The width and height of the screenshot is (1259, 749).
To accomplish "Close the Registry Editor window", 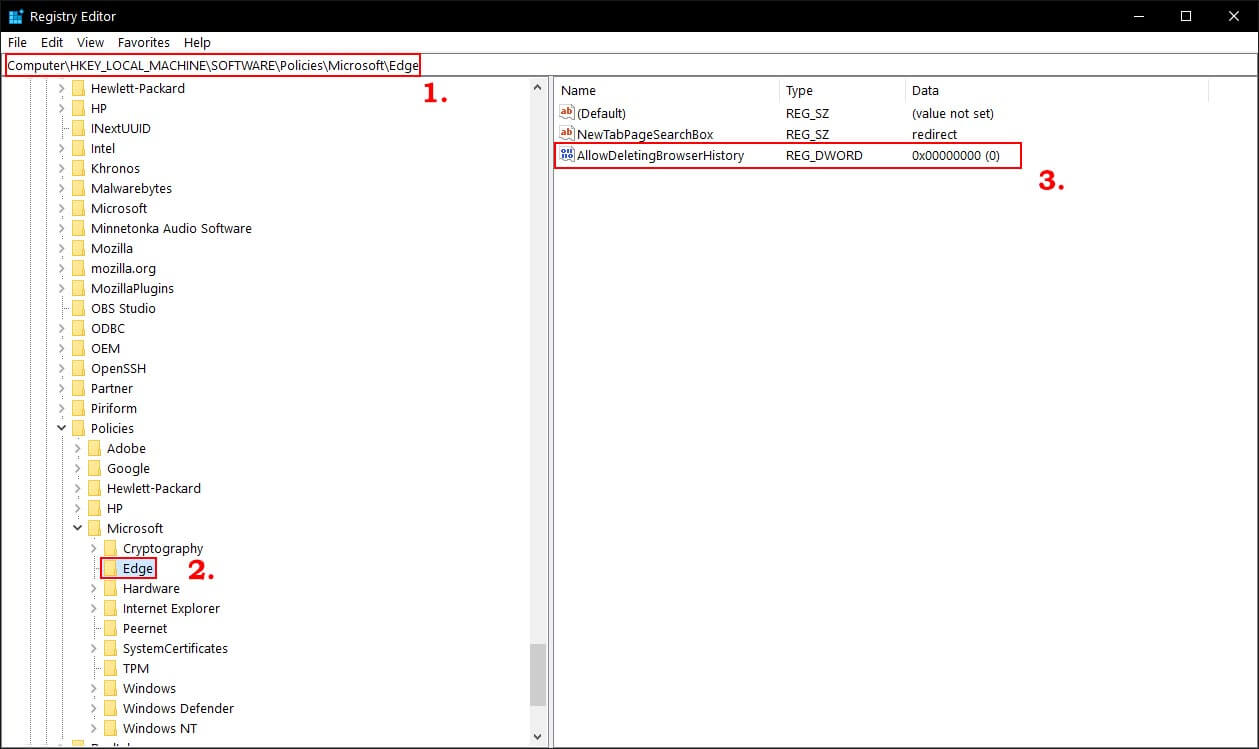I will pos(1232,16).
